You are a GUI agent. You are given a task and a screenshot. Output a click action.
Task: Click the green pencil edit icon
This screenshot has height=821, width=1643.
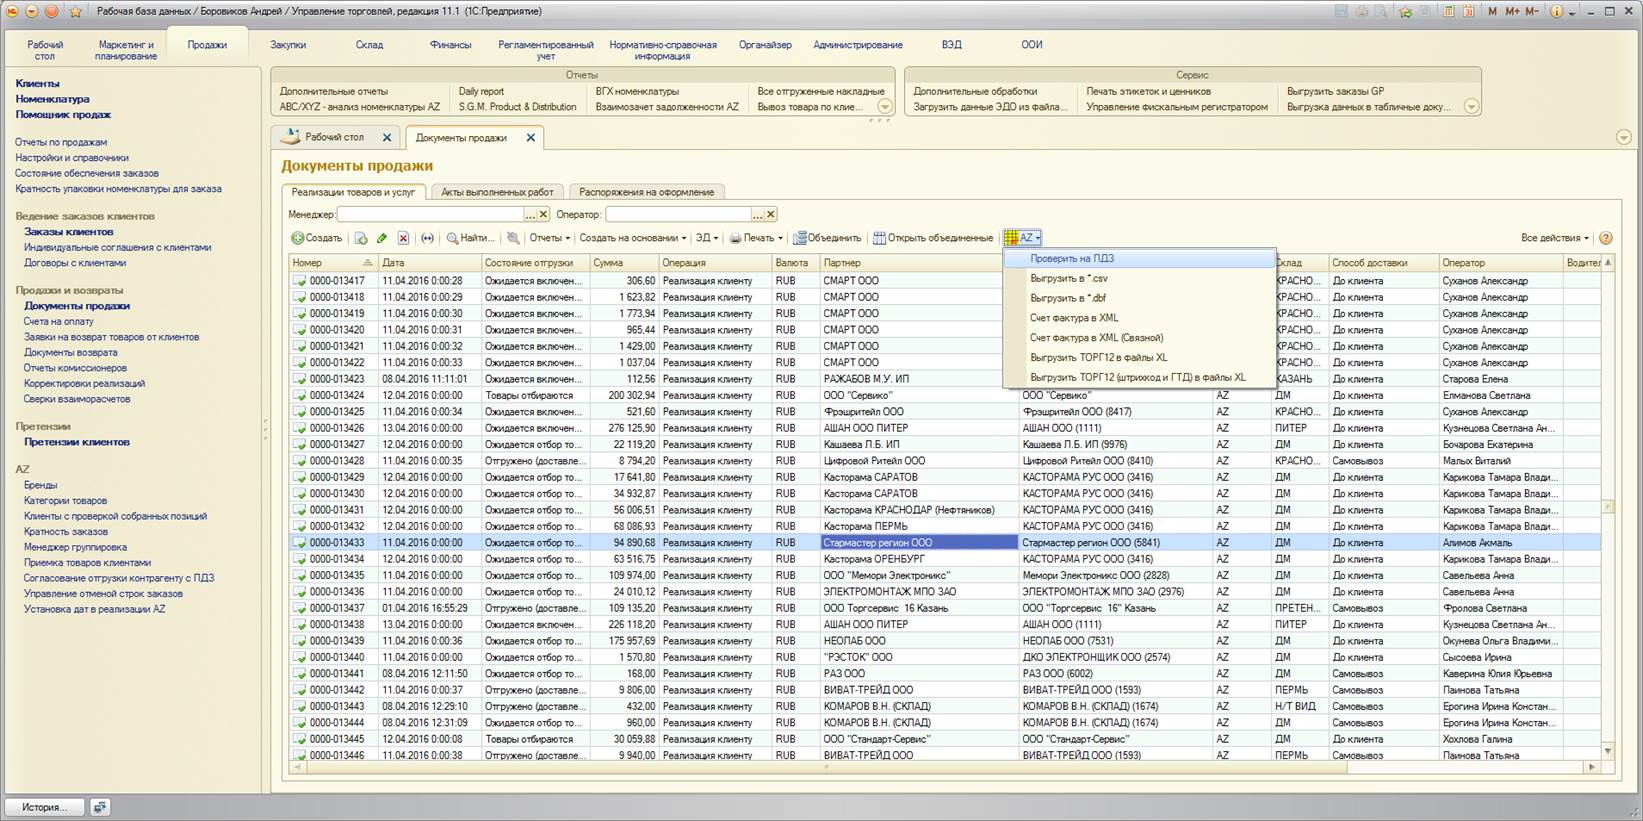click(382, 238)
